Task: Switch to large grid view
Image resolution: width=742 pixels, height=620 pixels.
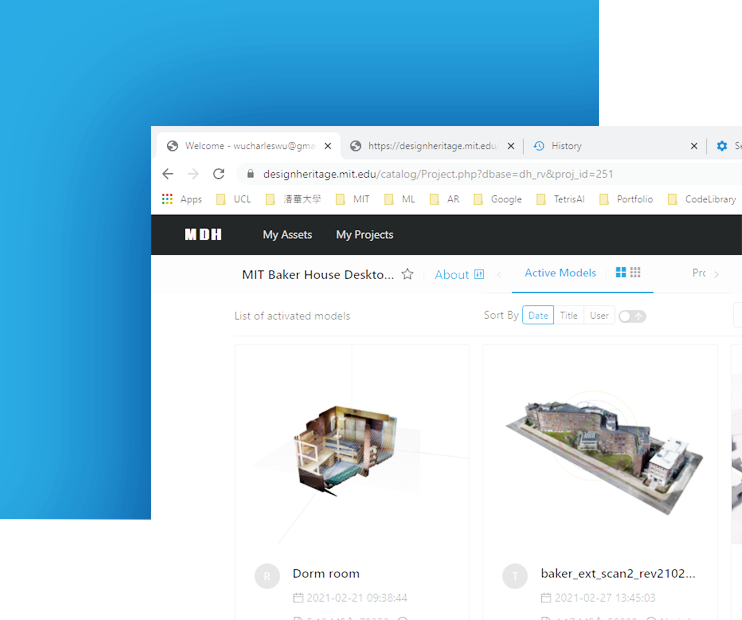Action: point(621,273)
